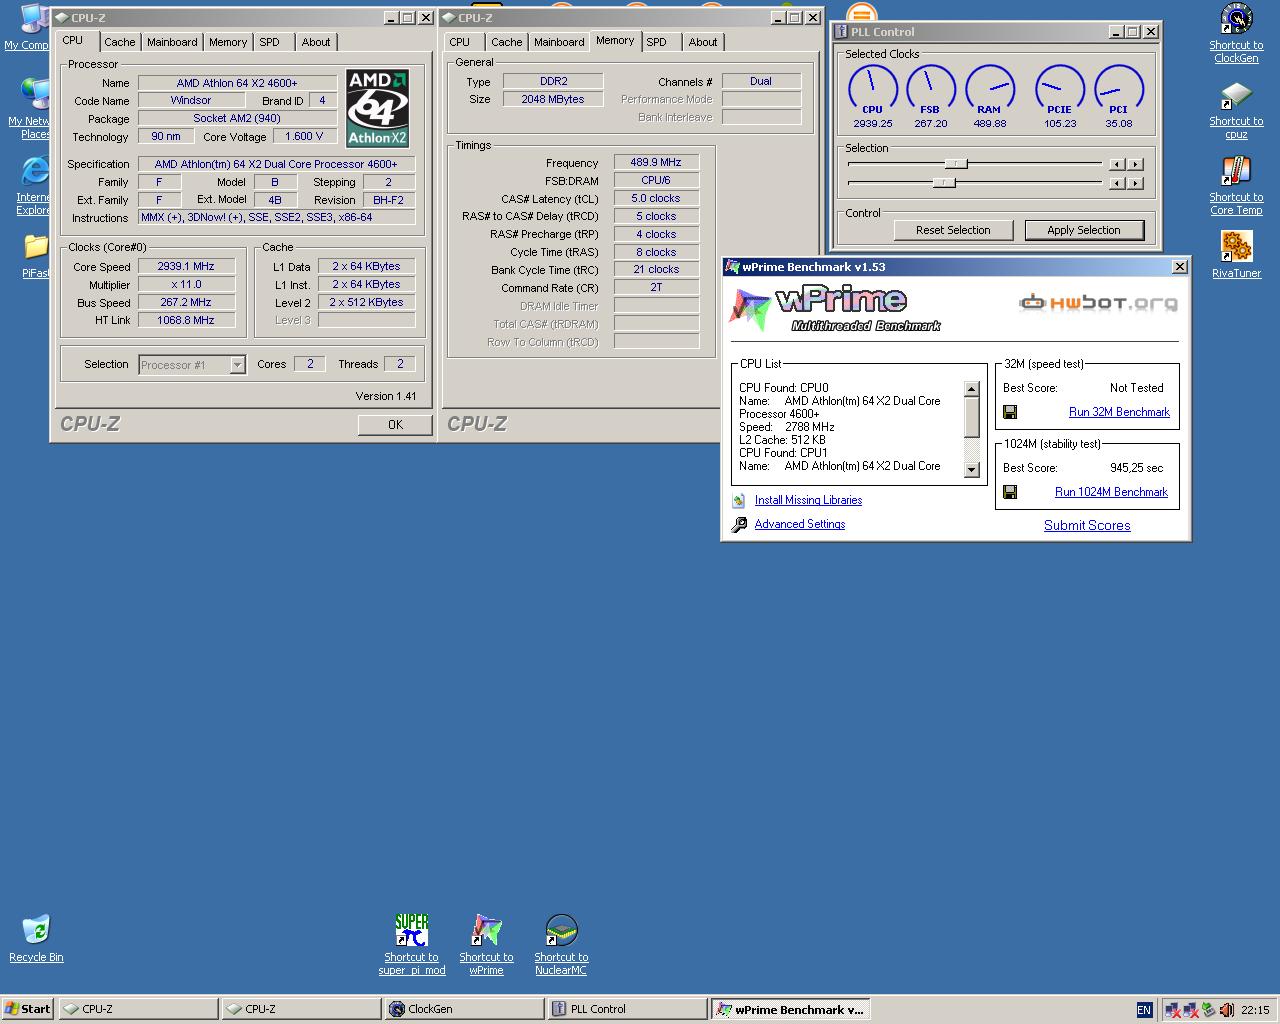Switch to ClockGen taskbar button
The image size is (1280, 1024).
465,1009
